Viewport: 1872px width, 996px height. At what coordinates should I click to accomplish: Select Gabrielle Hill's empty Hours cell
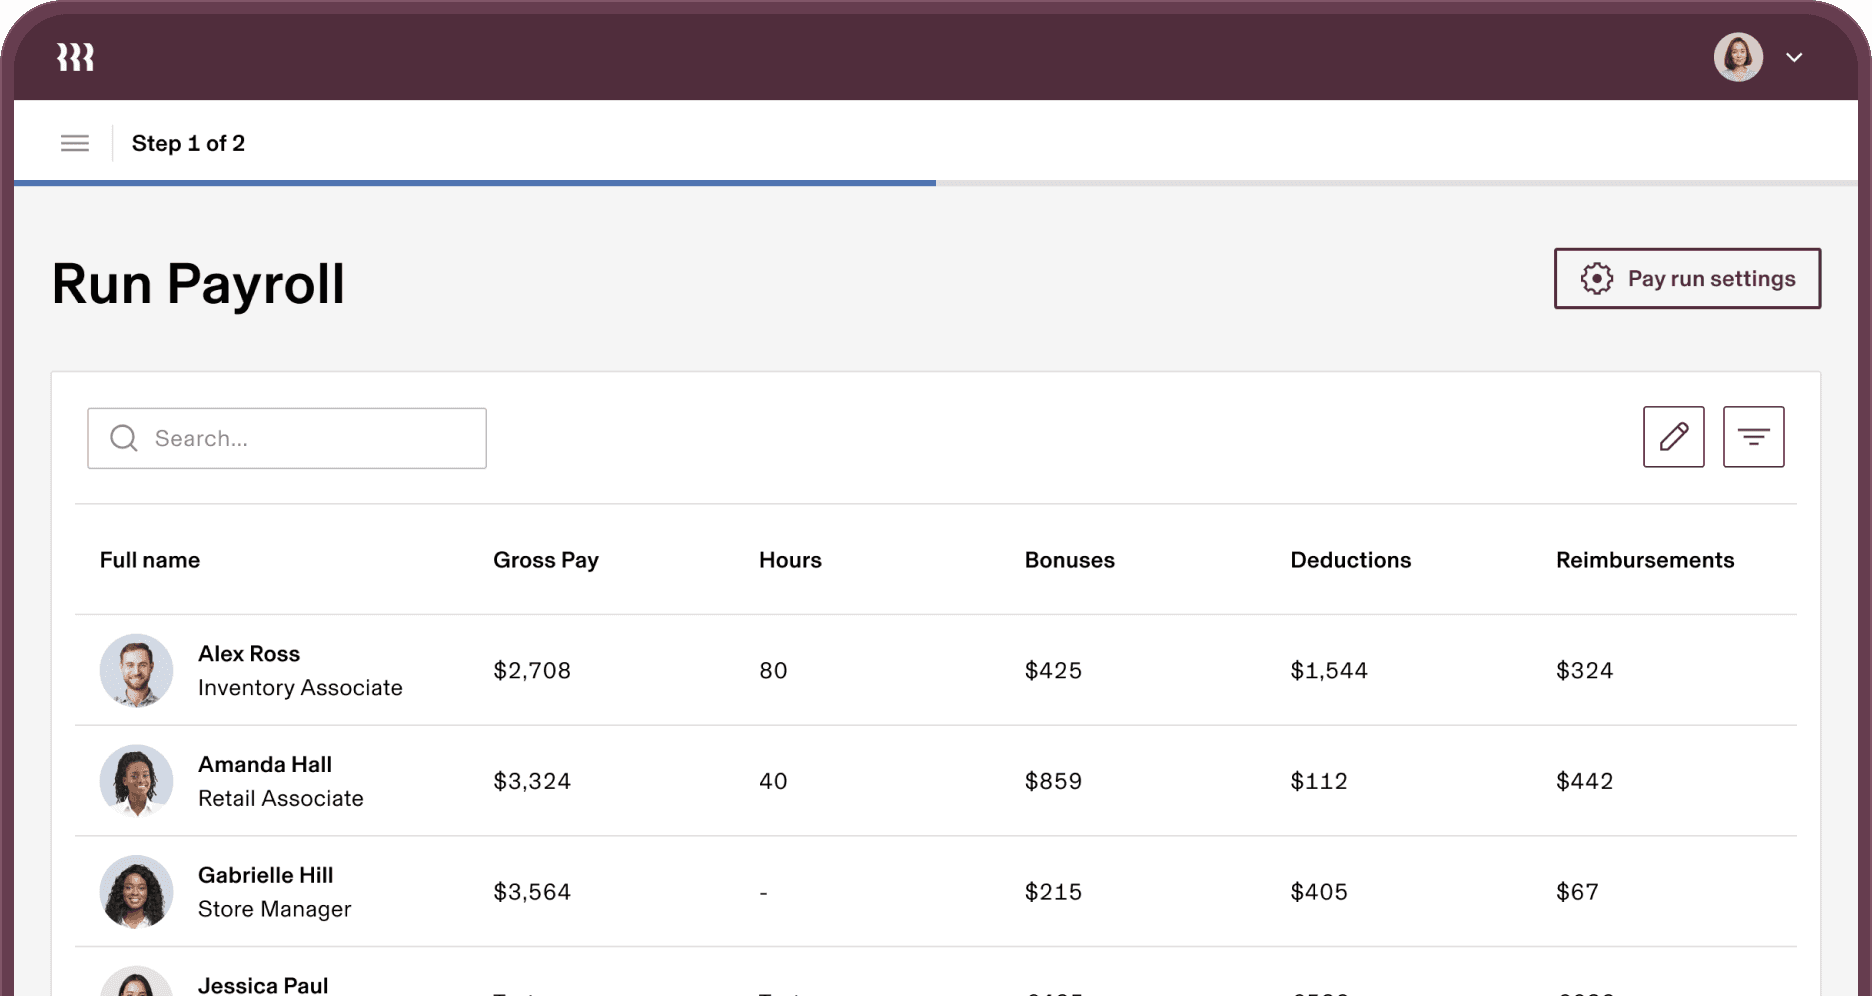tap(764, 892)
